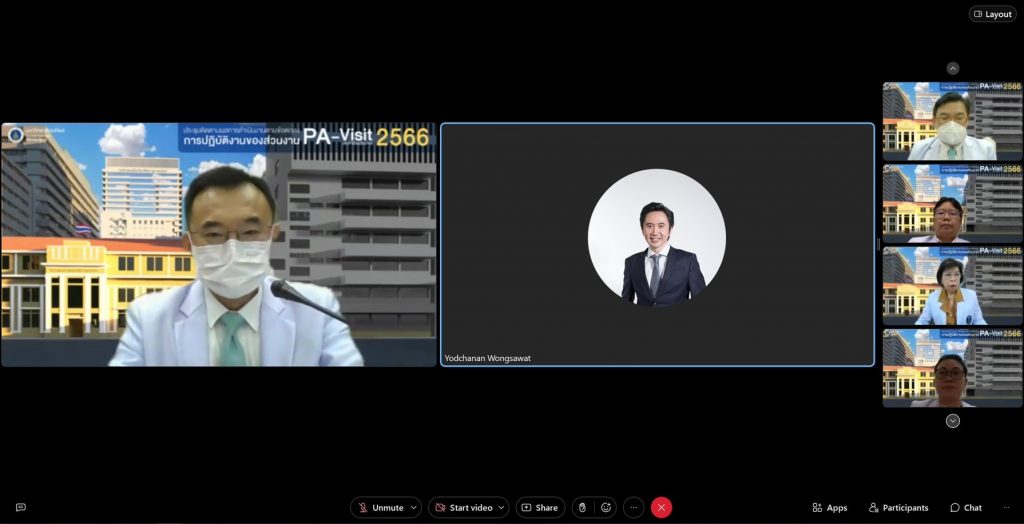Select Yodchanan Wongsawat's profile tile
1024x524 pixels.
coord(657,244)
